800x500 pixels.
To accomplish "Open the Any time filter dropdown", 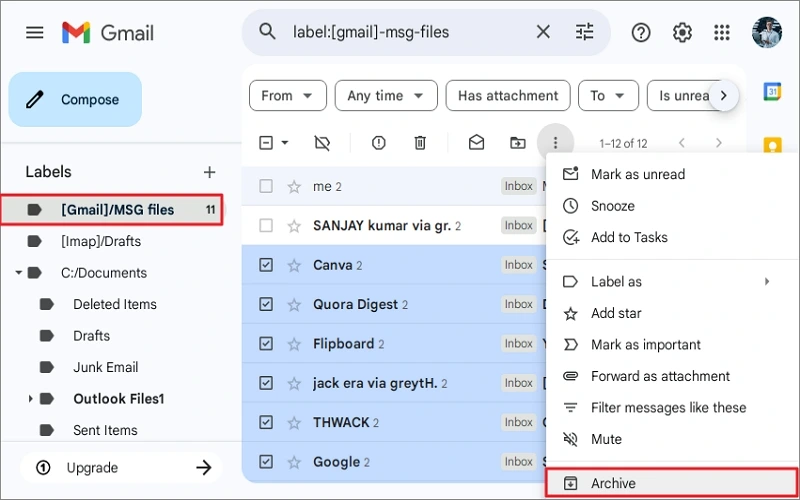I will click(x=385, y=96).
